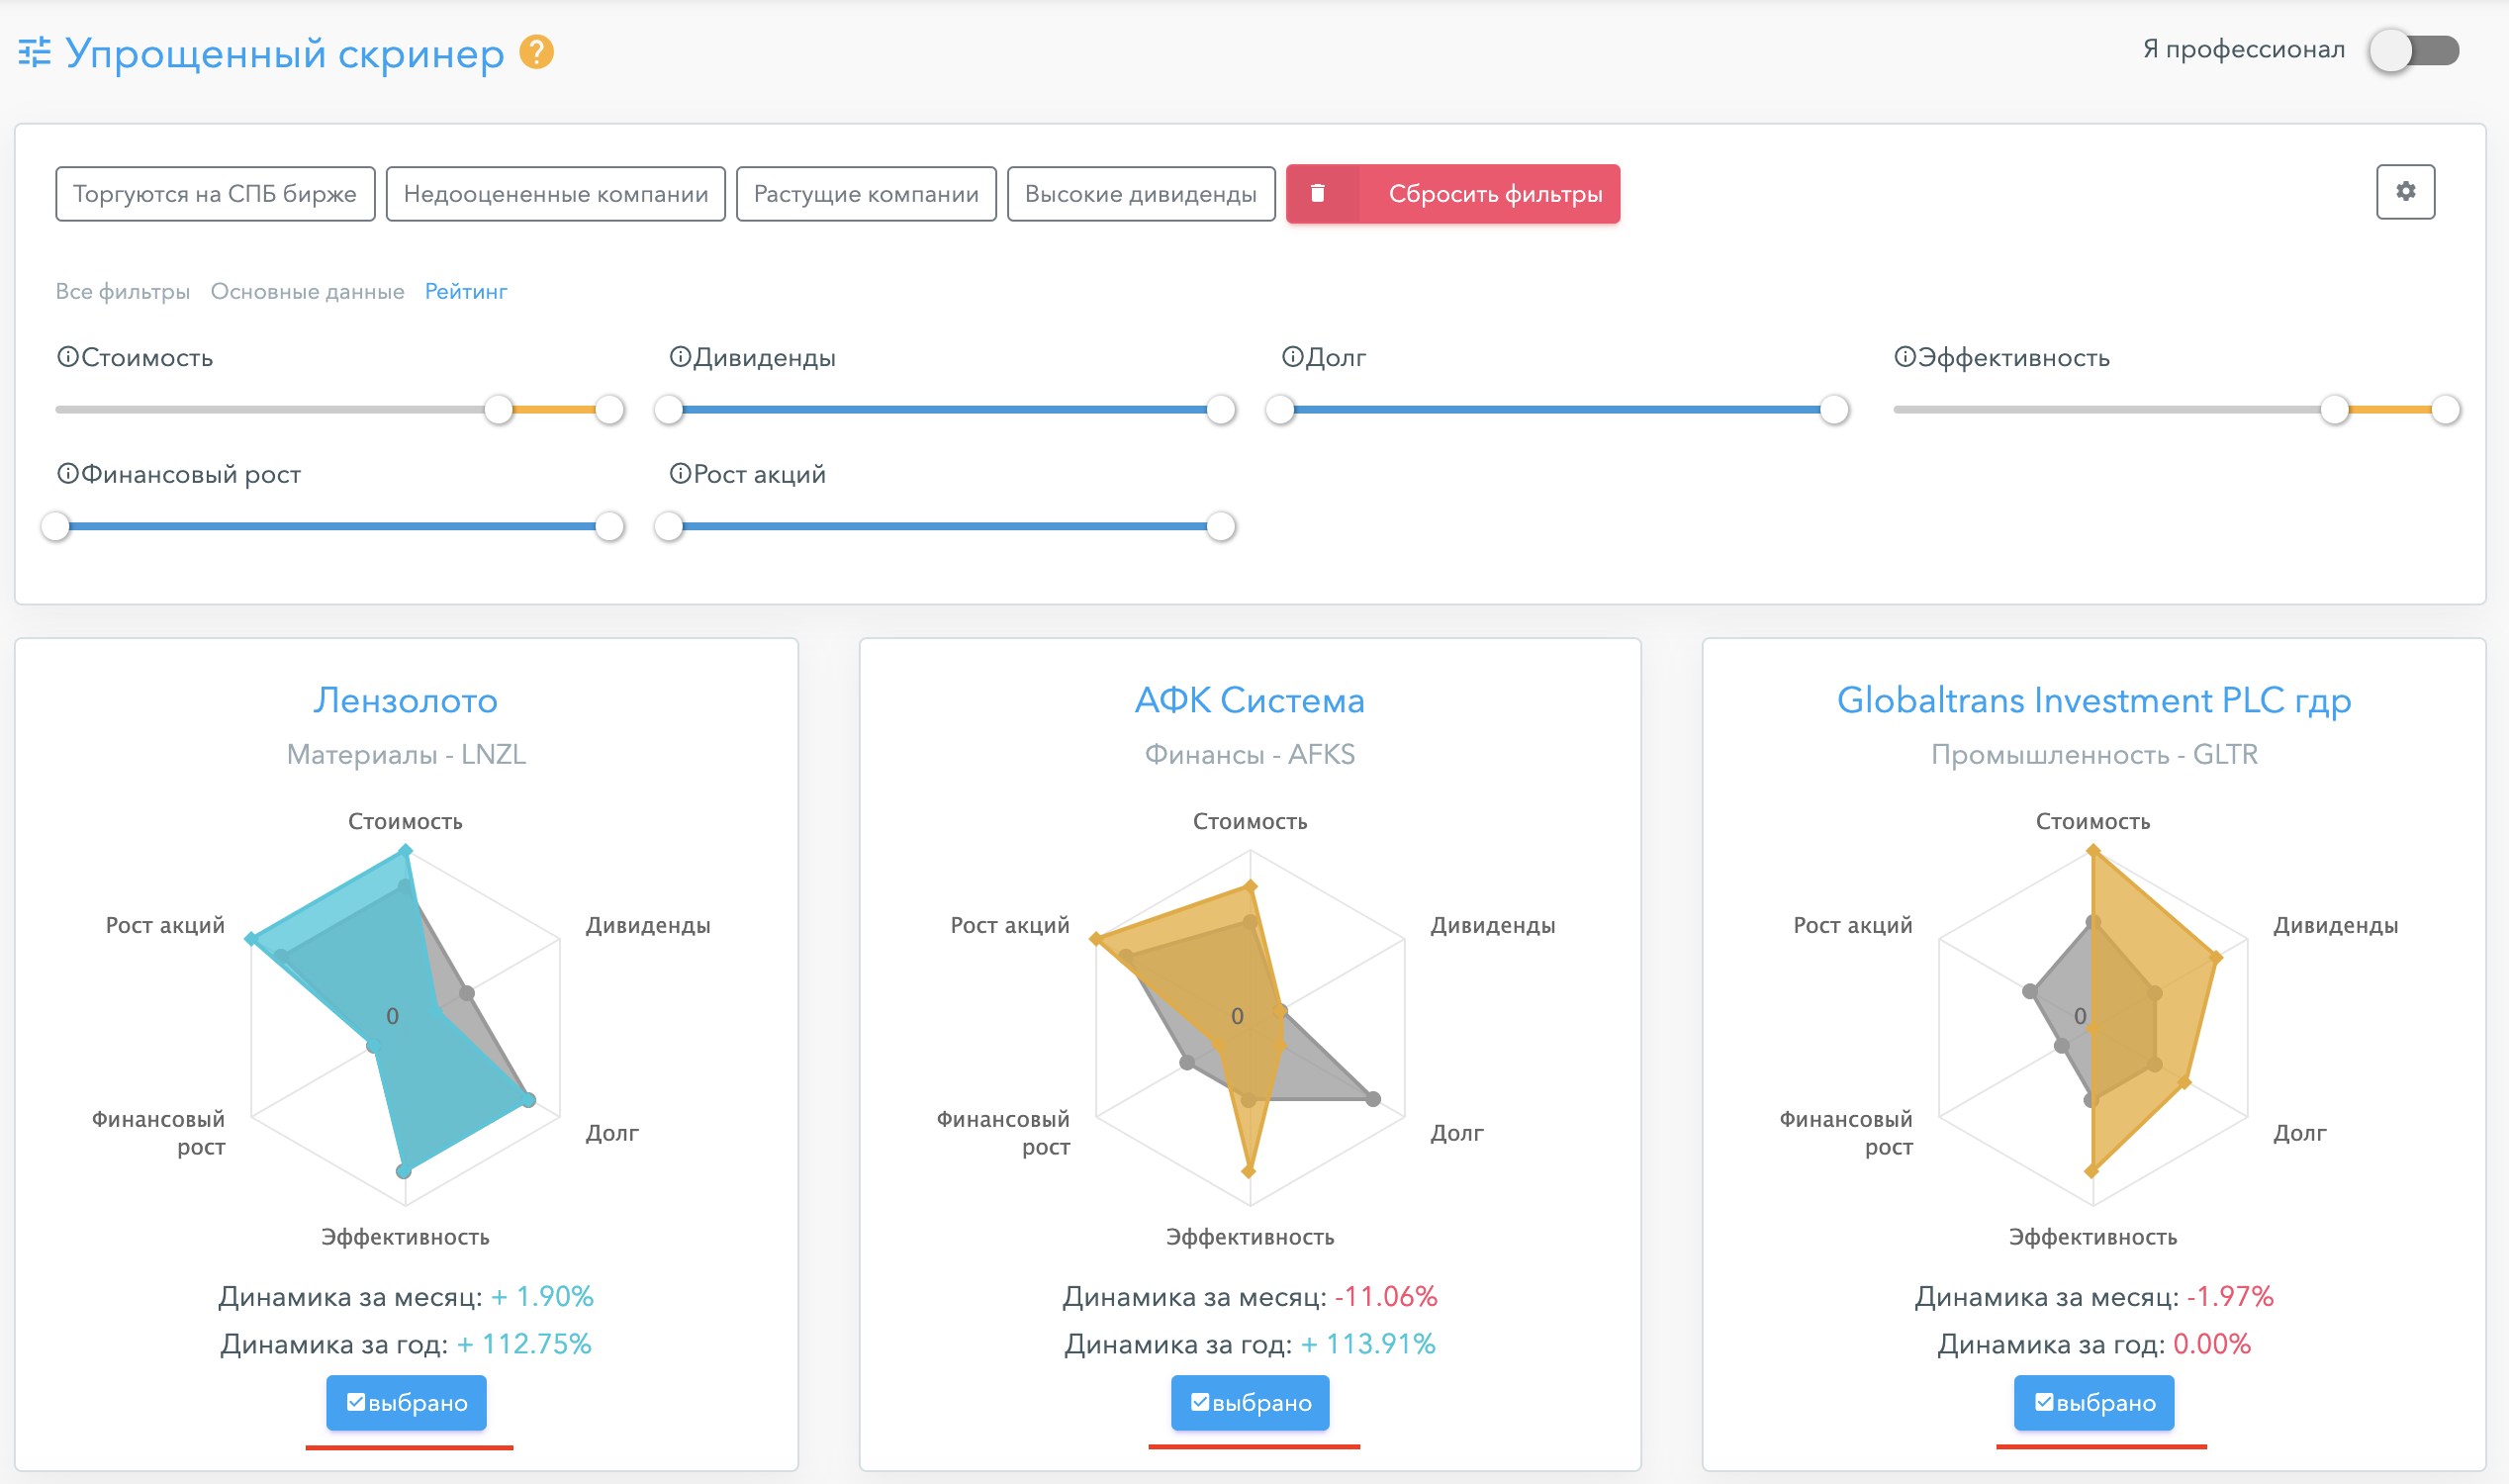Click the Эффективность slider lower handle
The height and width of the screenshot is (1484, 2509).
tap(2335, 409)
